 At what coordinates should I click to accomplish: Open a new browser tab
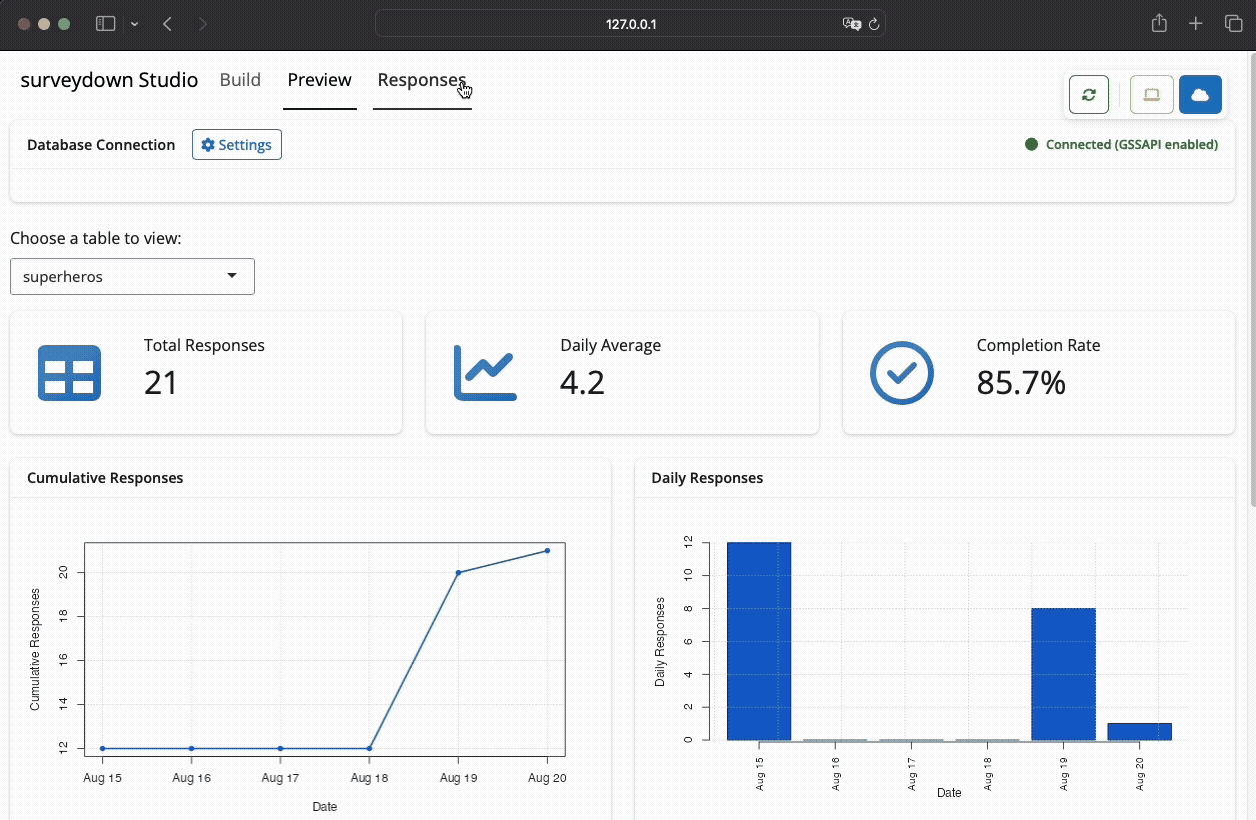(1196, 24)
